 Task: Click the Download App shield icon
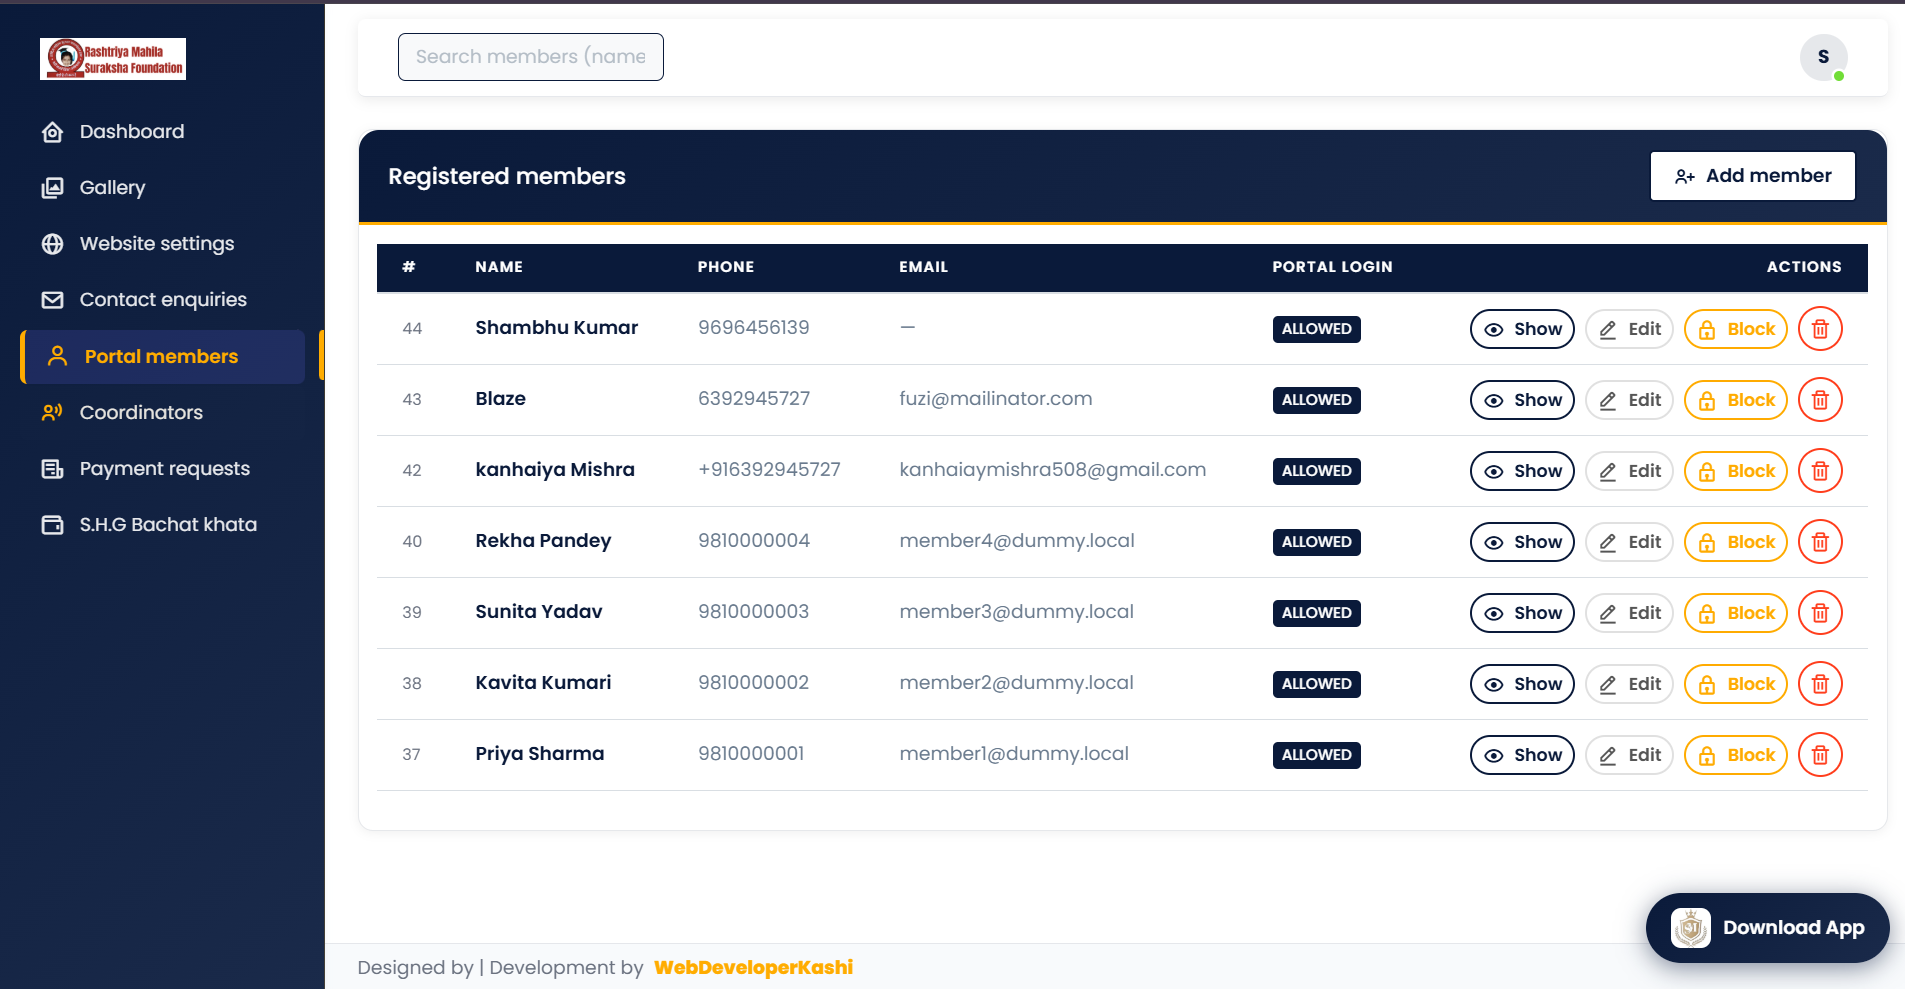coord(1690,927)
